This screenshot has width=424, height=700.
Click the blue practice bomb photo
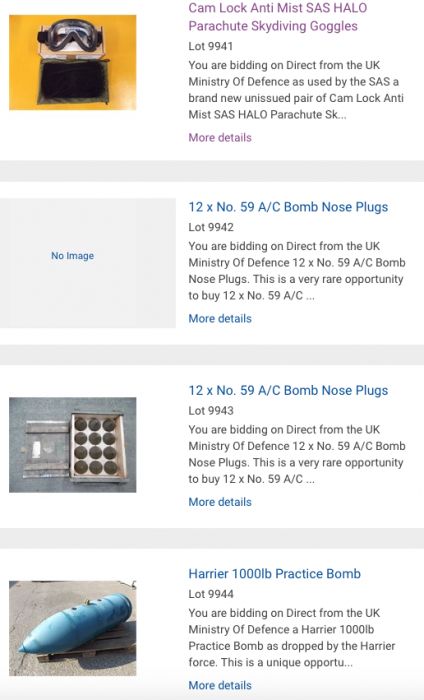(x=73, y=628)
